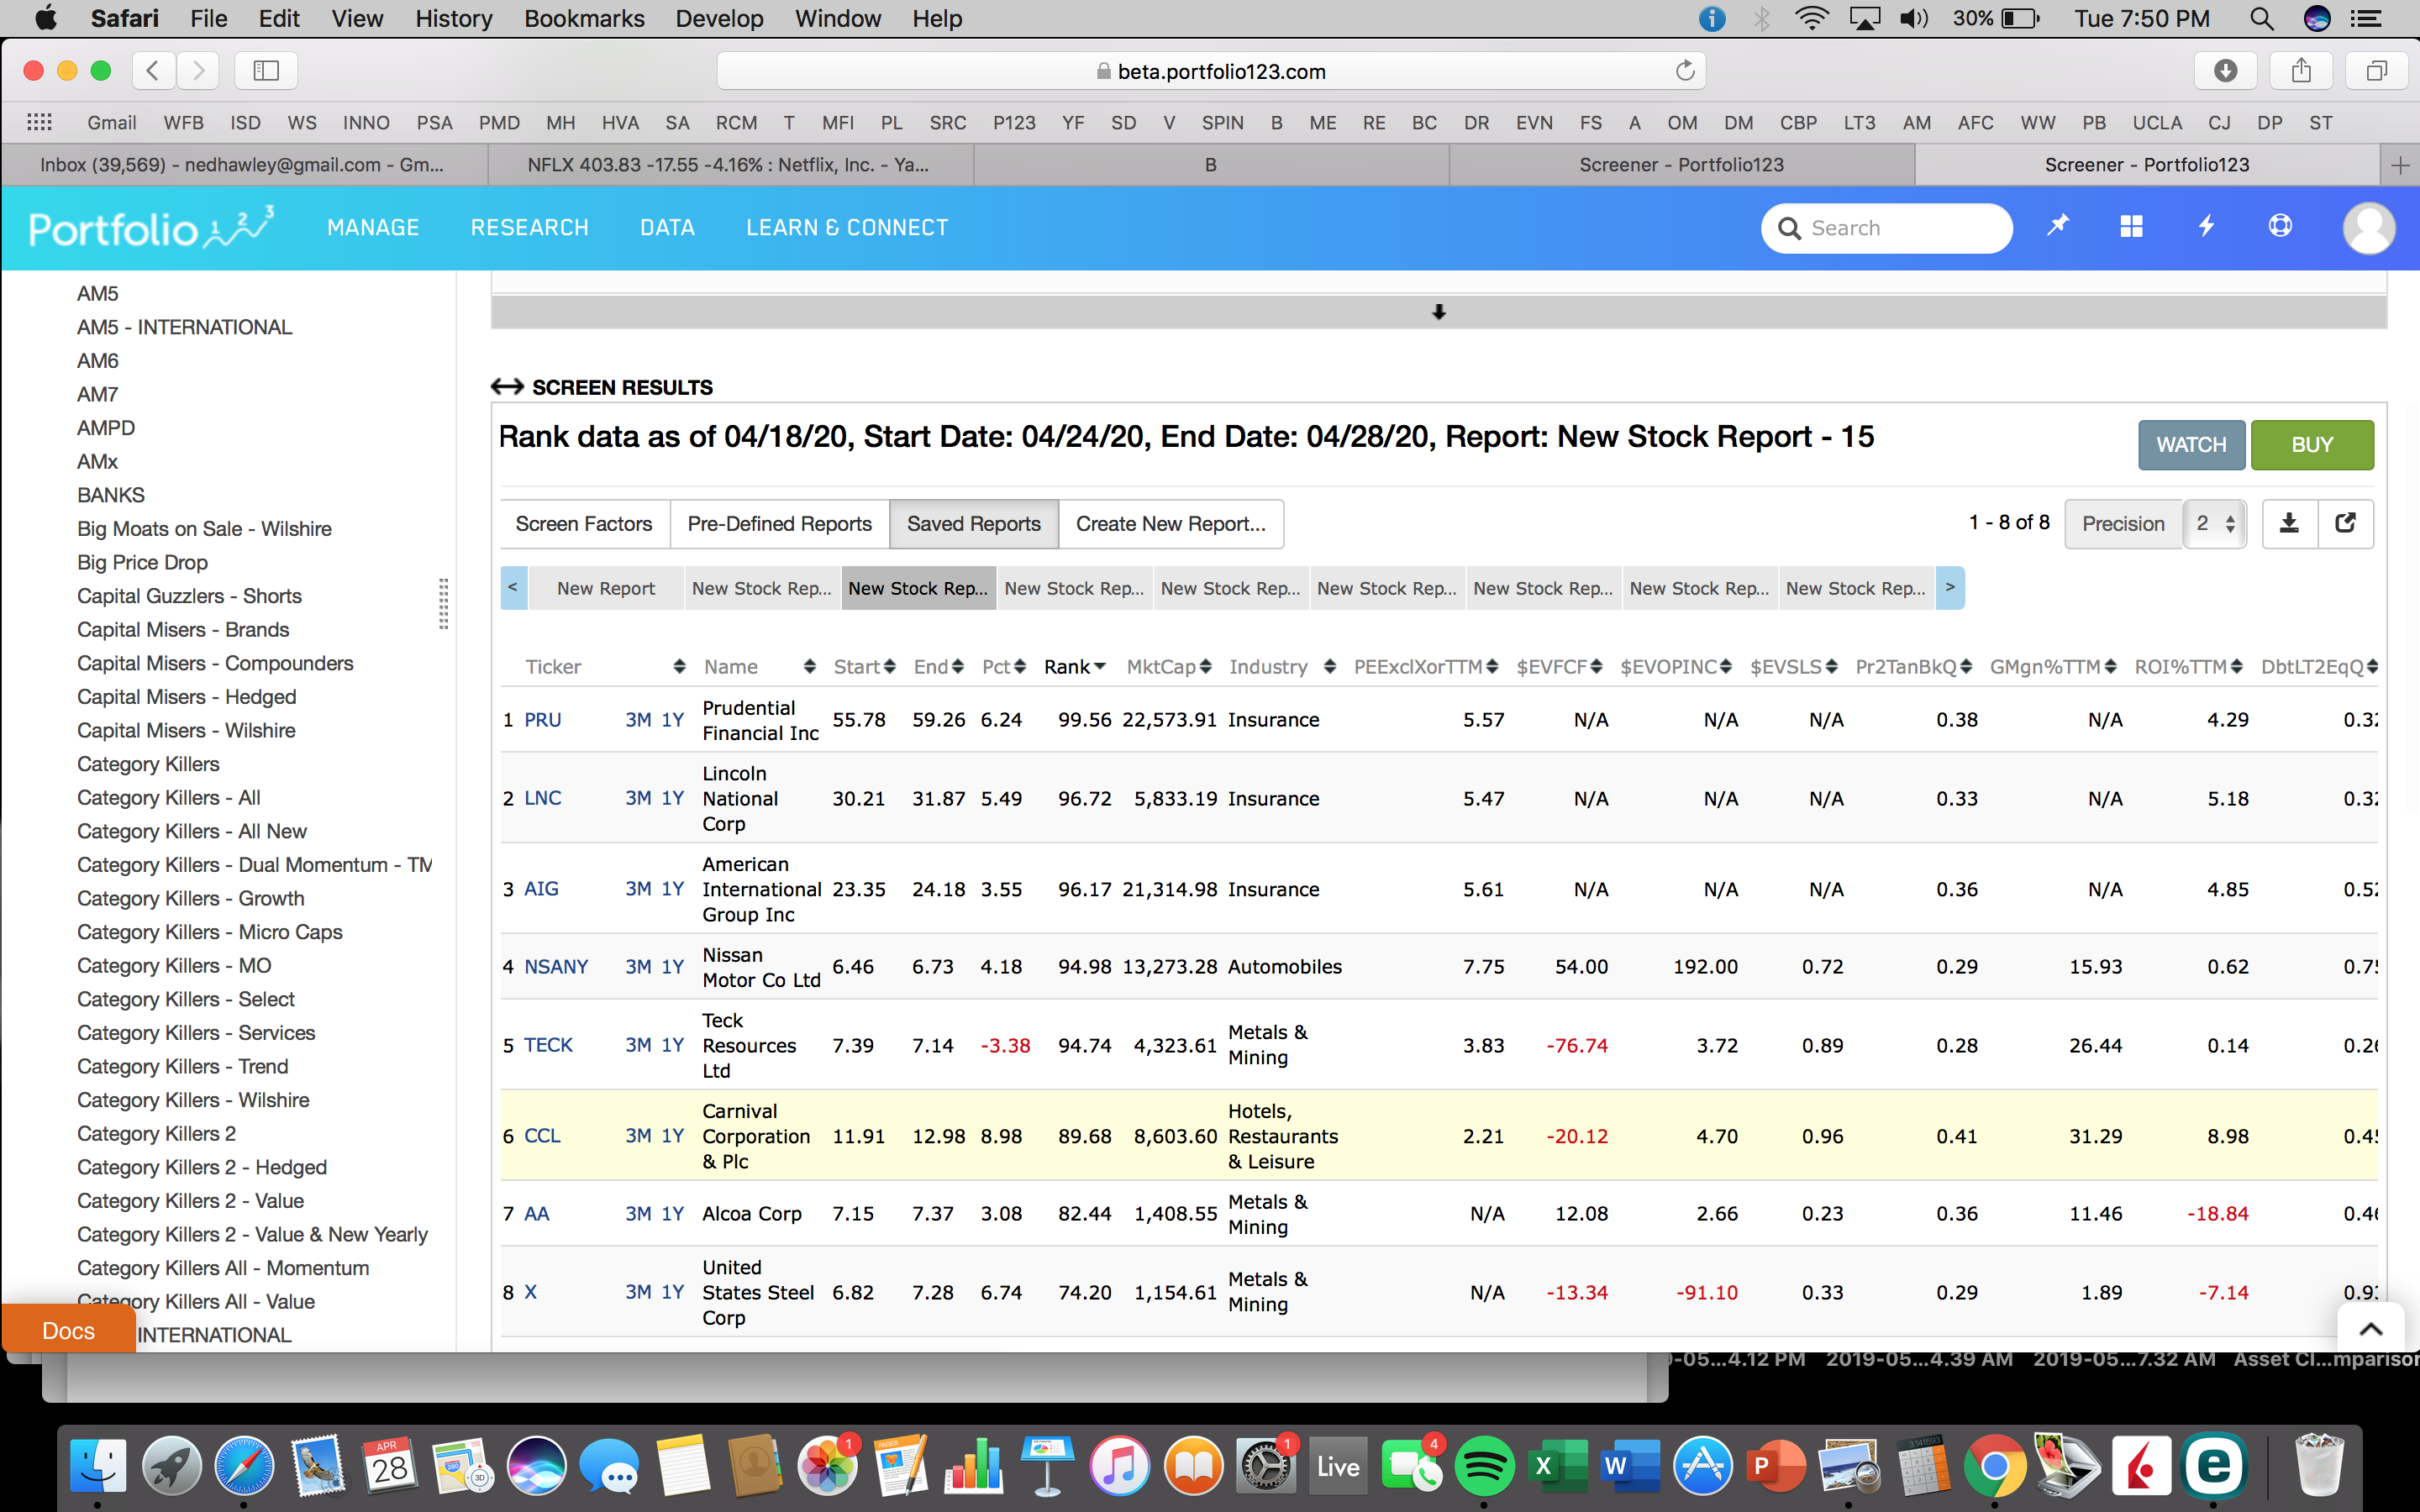Open the 3M chart link for CCL
The image size is (2420, 1512).
pyautogui.click(x=638, y=1136)
